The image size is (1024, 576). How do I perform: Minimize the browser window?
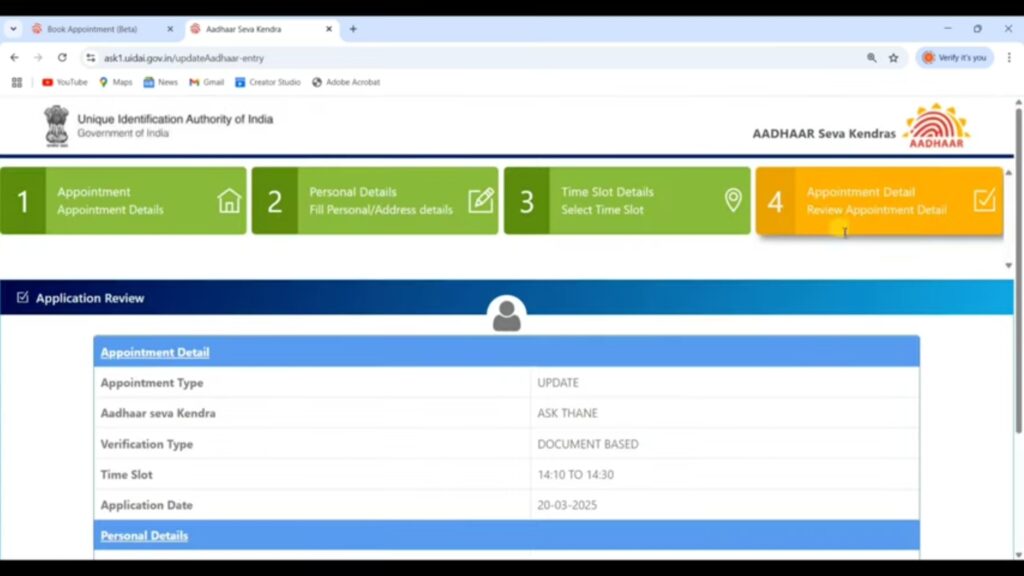click(948, 29)
